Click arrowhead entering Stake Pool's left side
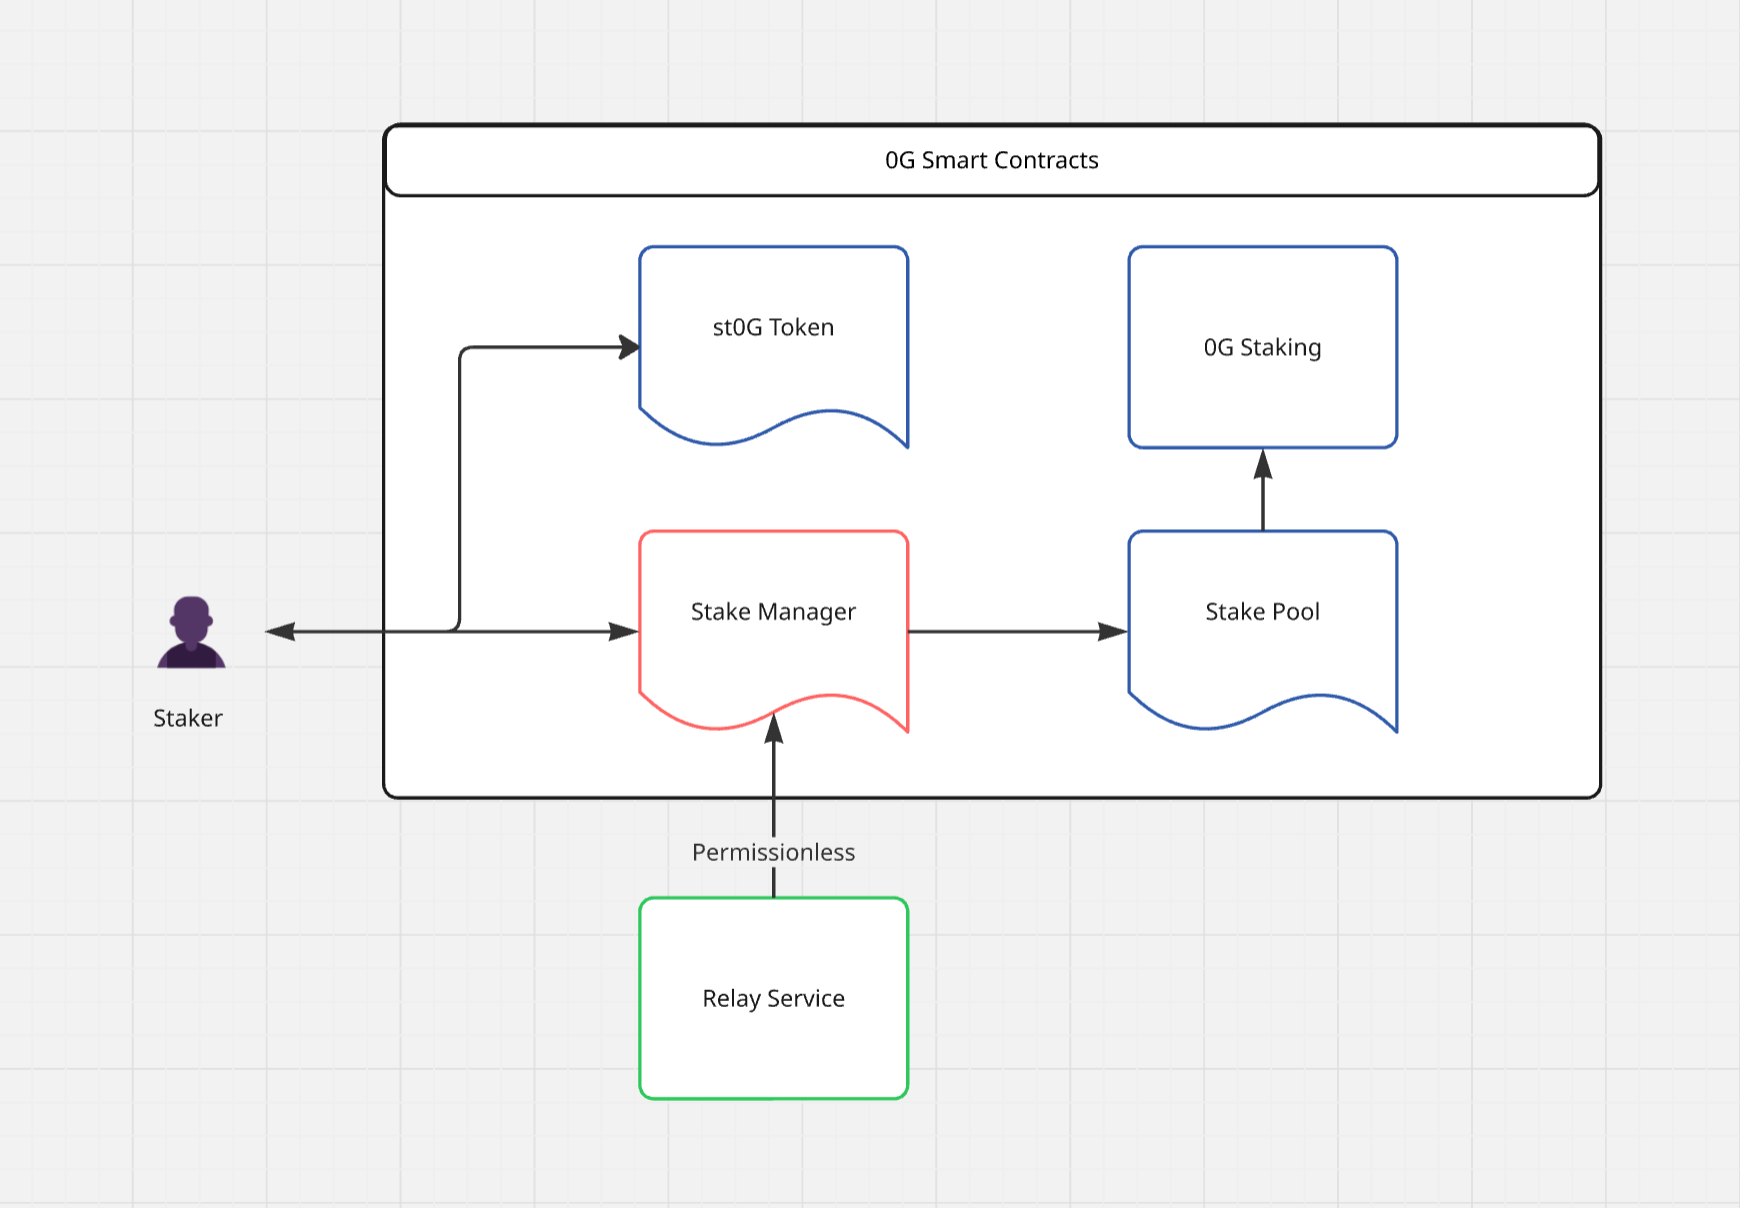 (x=1113, y=632)
